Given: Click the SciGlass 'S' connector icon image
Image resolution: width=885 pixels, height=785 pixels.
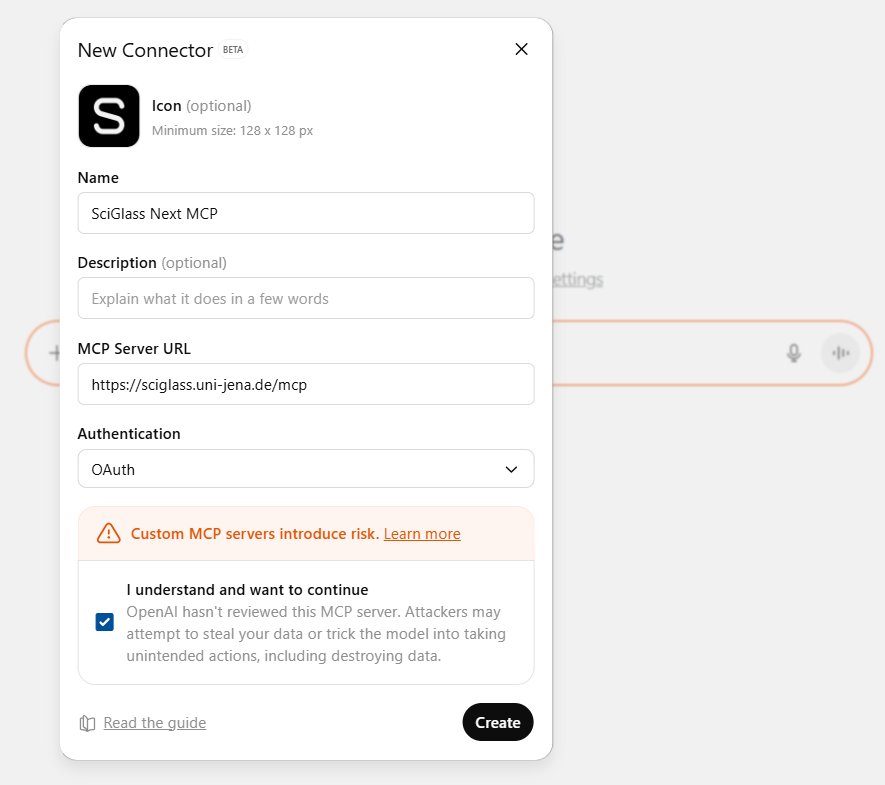Looking at the screenshot, I should pos(109,116).
